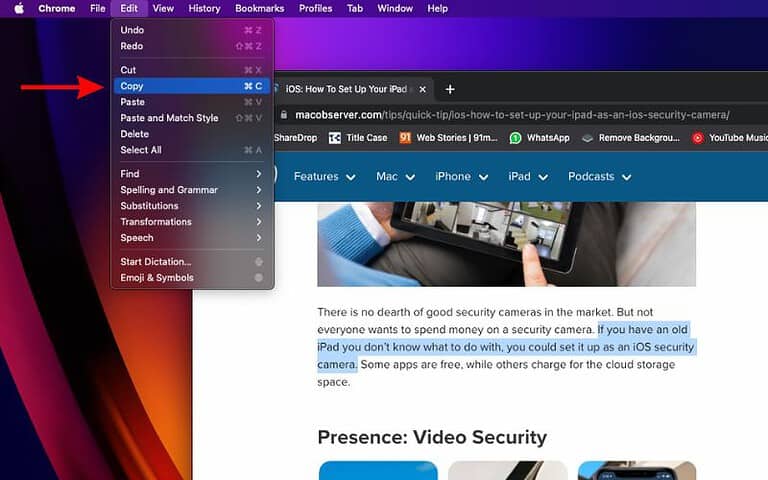Open the Bookmarks menu in menu bar

tap(259, 8)
